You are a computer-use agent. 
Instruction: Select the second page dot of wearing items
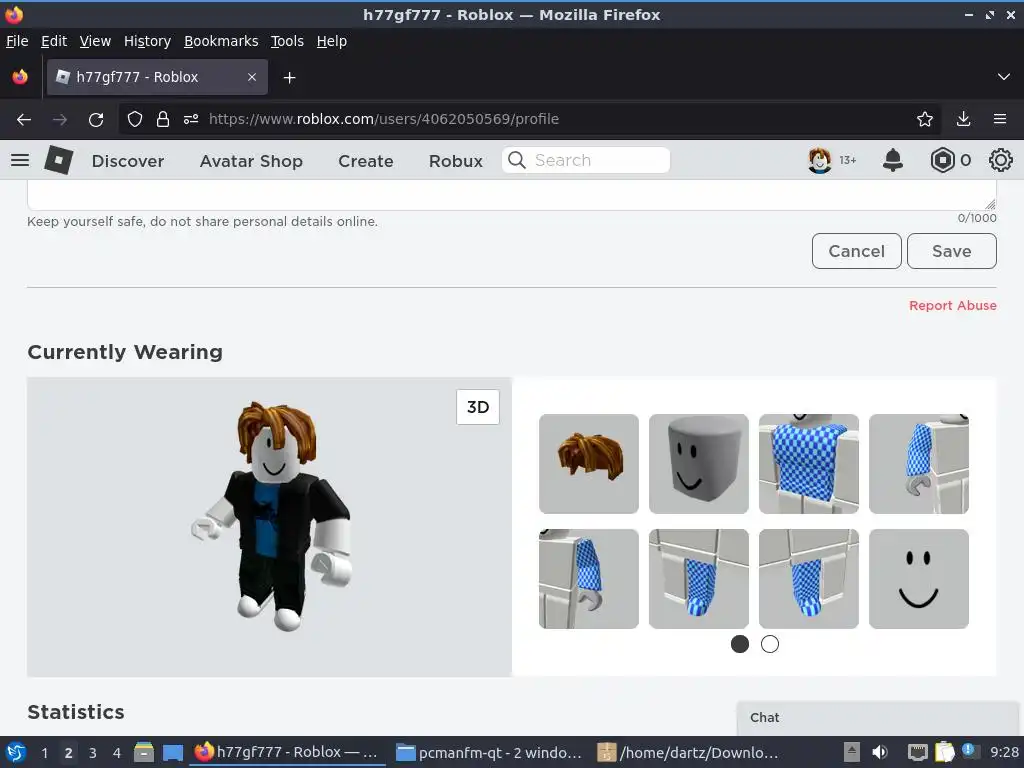(770, 644)
